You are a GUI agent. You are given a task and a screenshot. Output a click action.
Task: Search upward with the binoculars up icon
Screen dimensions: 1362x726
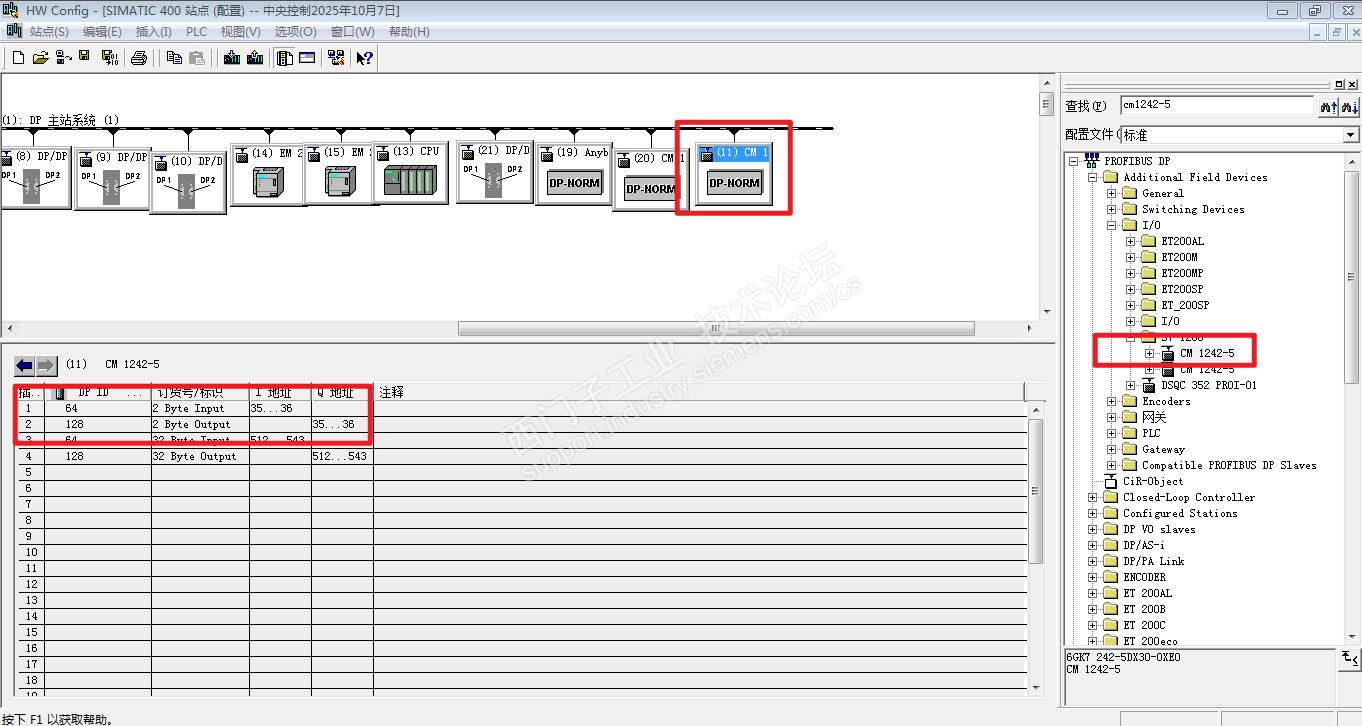(1329, 106)
